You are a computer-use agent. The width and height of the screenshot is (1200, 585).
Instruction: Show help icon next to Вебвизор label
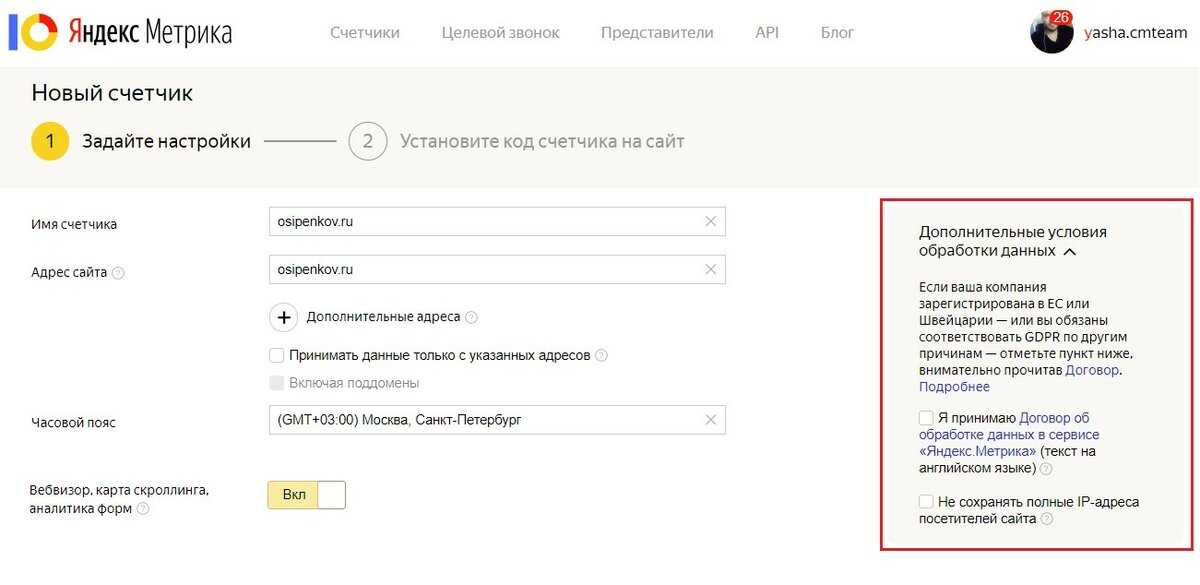[x=143, y=509]
